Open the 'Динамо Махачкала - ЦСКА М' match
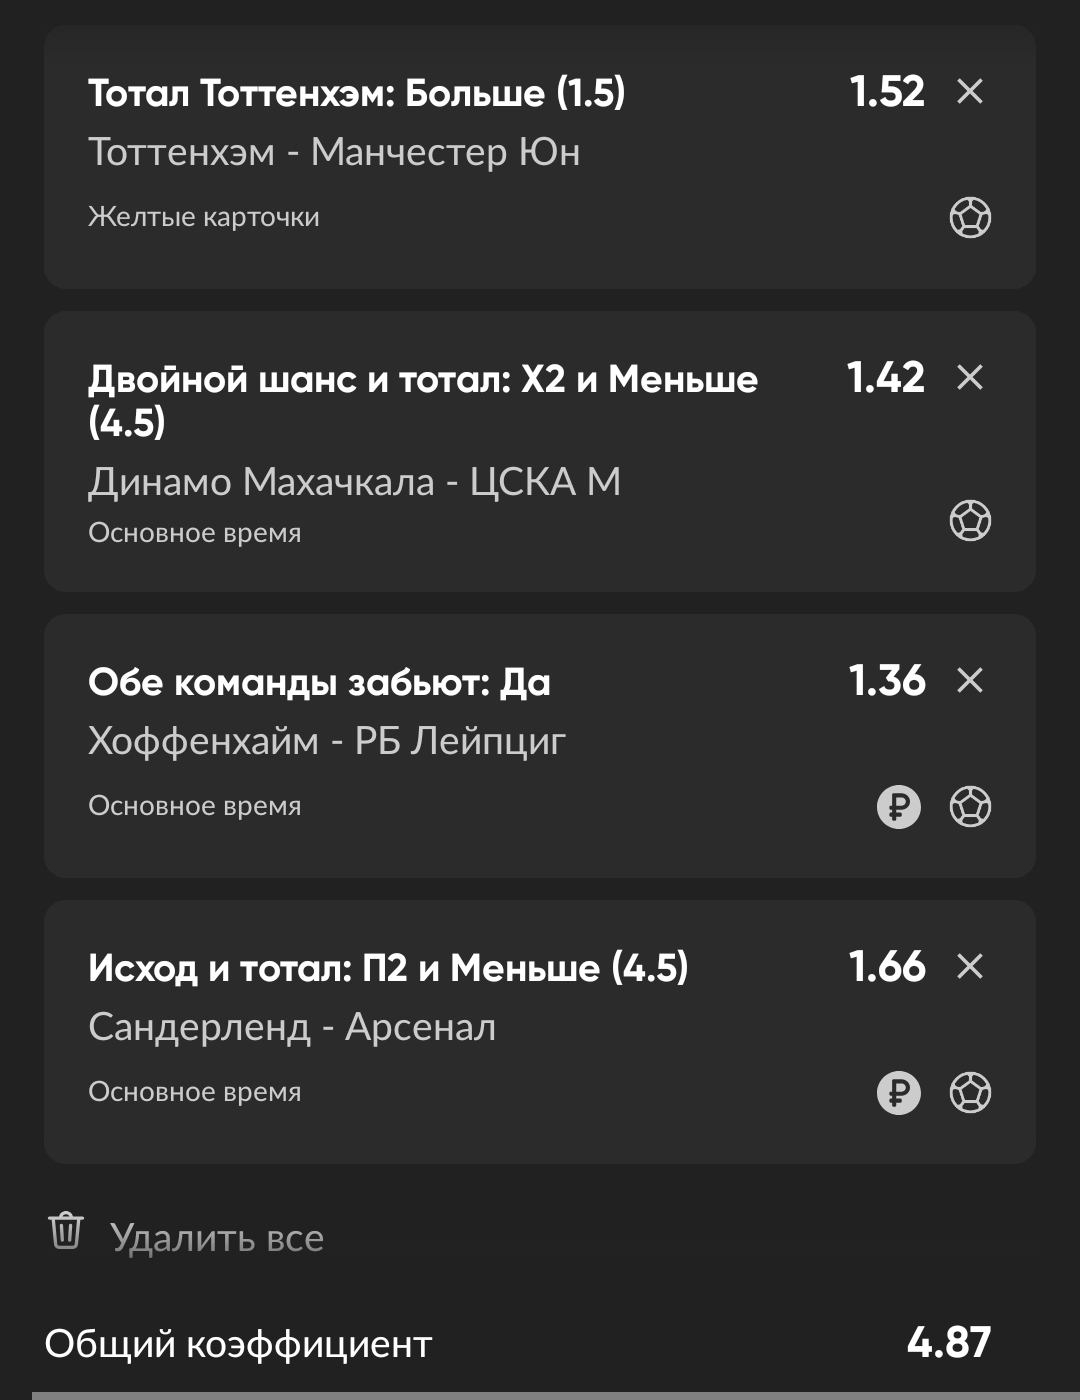1080x1400 pixels. click(x=354, y=482)
